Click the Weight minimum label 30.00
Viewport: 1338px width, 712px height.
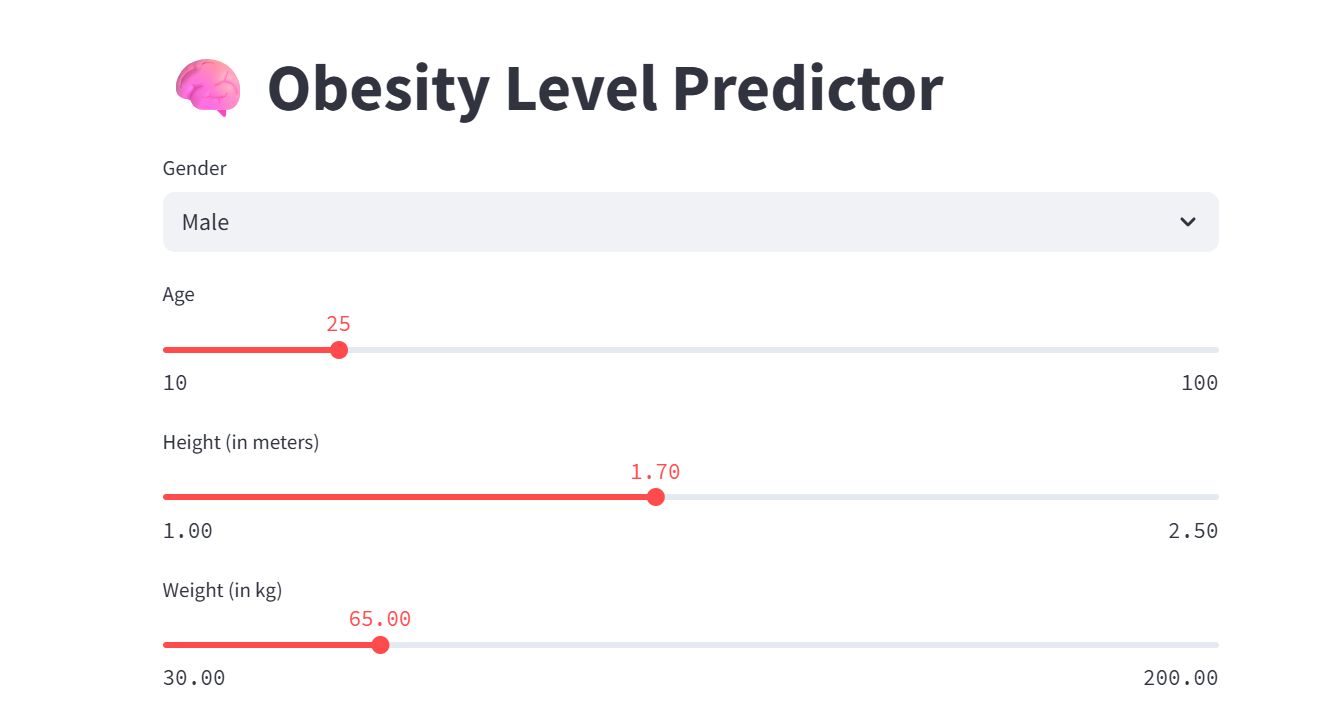click(194, 678)
